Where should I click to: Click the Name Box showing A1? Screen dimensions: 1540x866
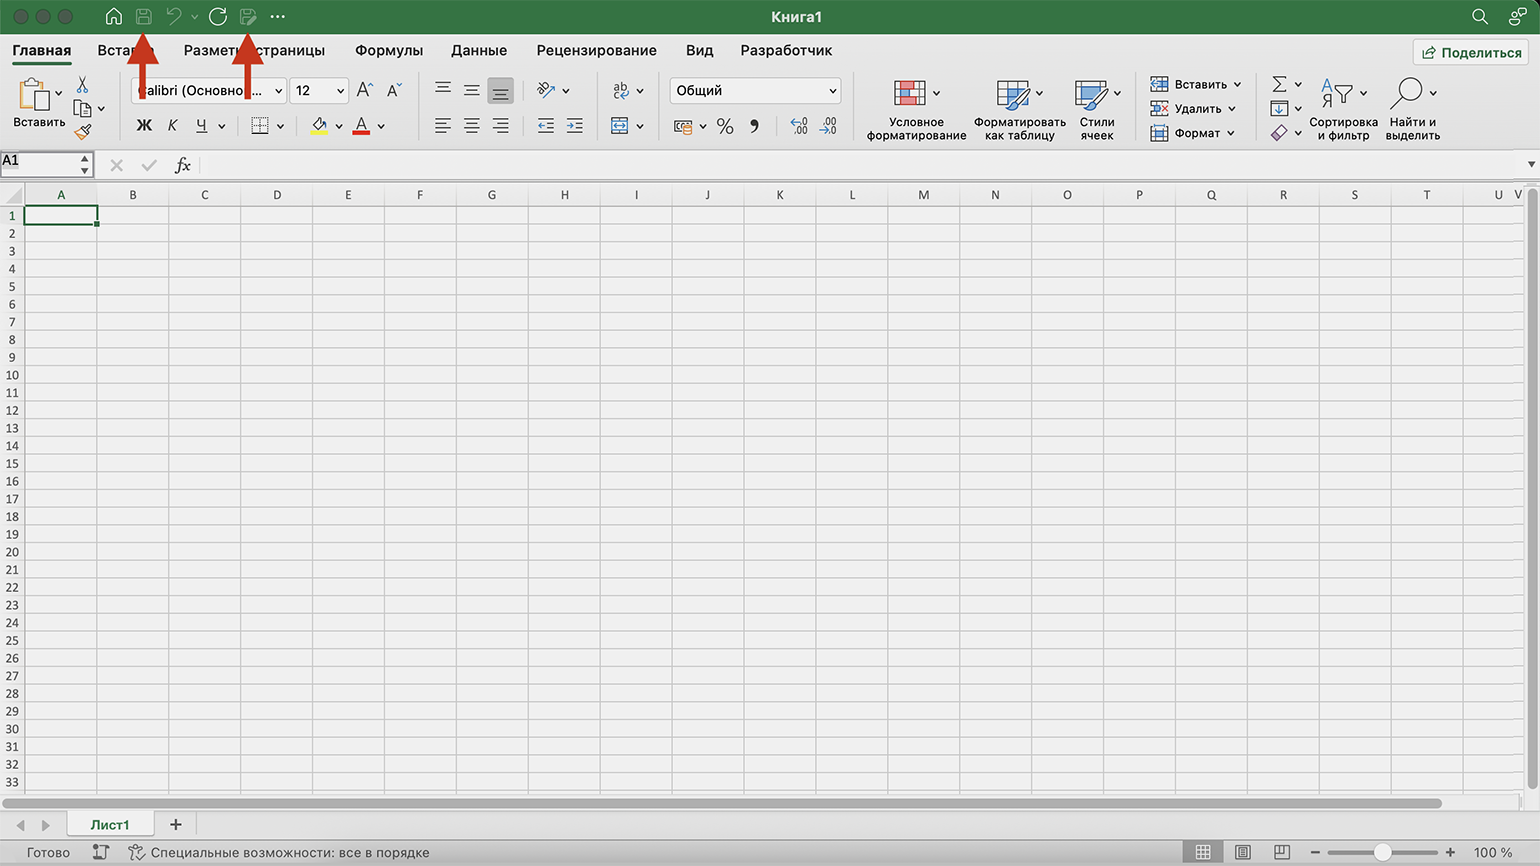pyautogui.click(x=38, y=162)
